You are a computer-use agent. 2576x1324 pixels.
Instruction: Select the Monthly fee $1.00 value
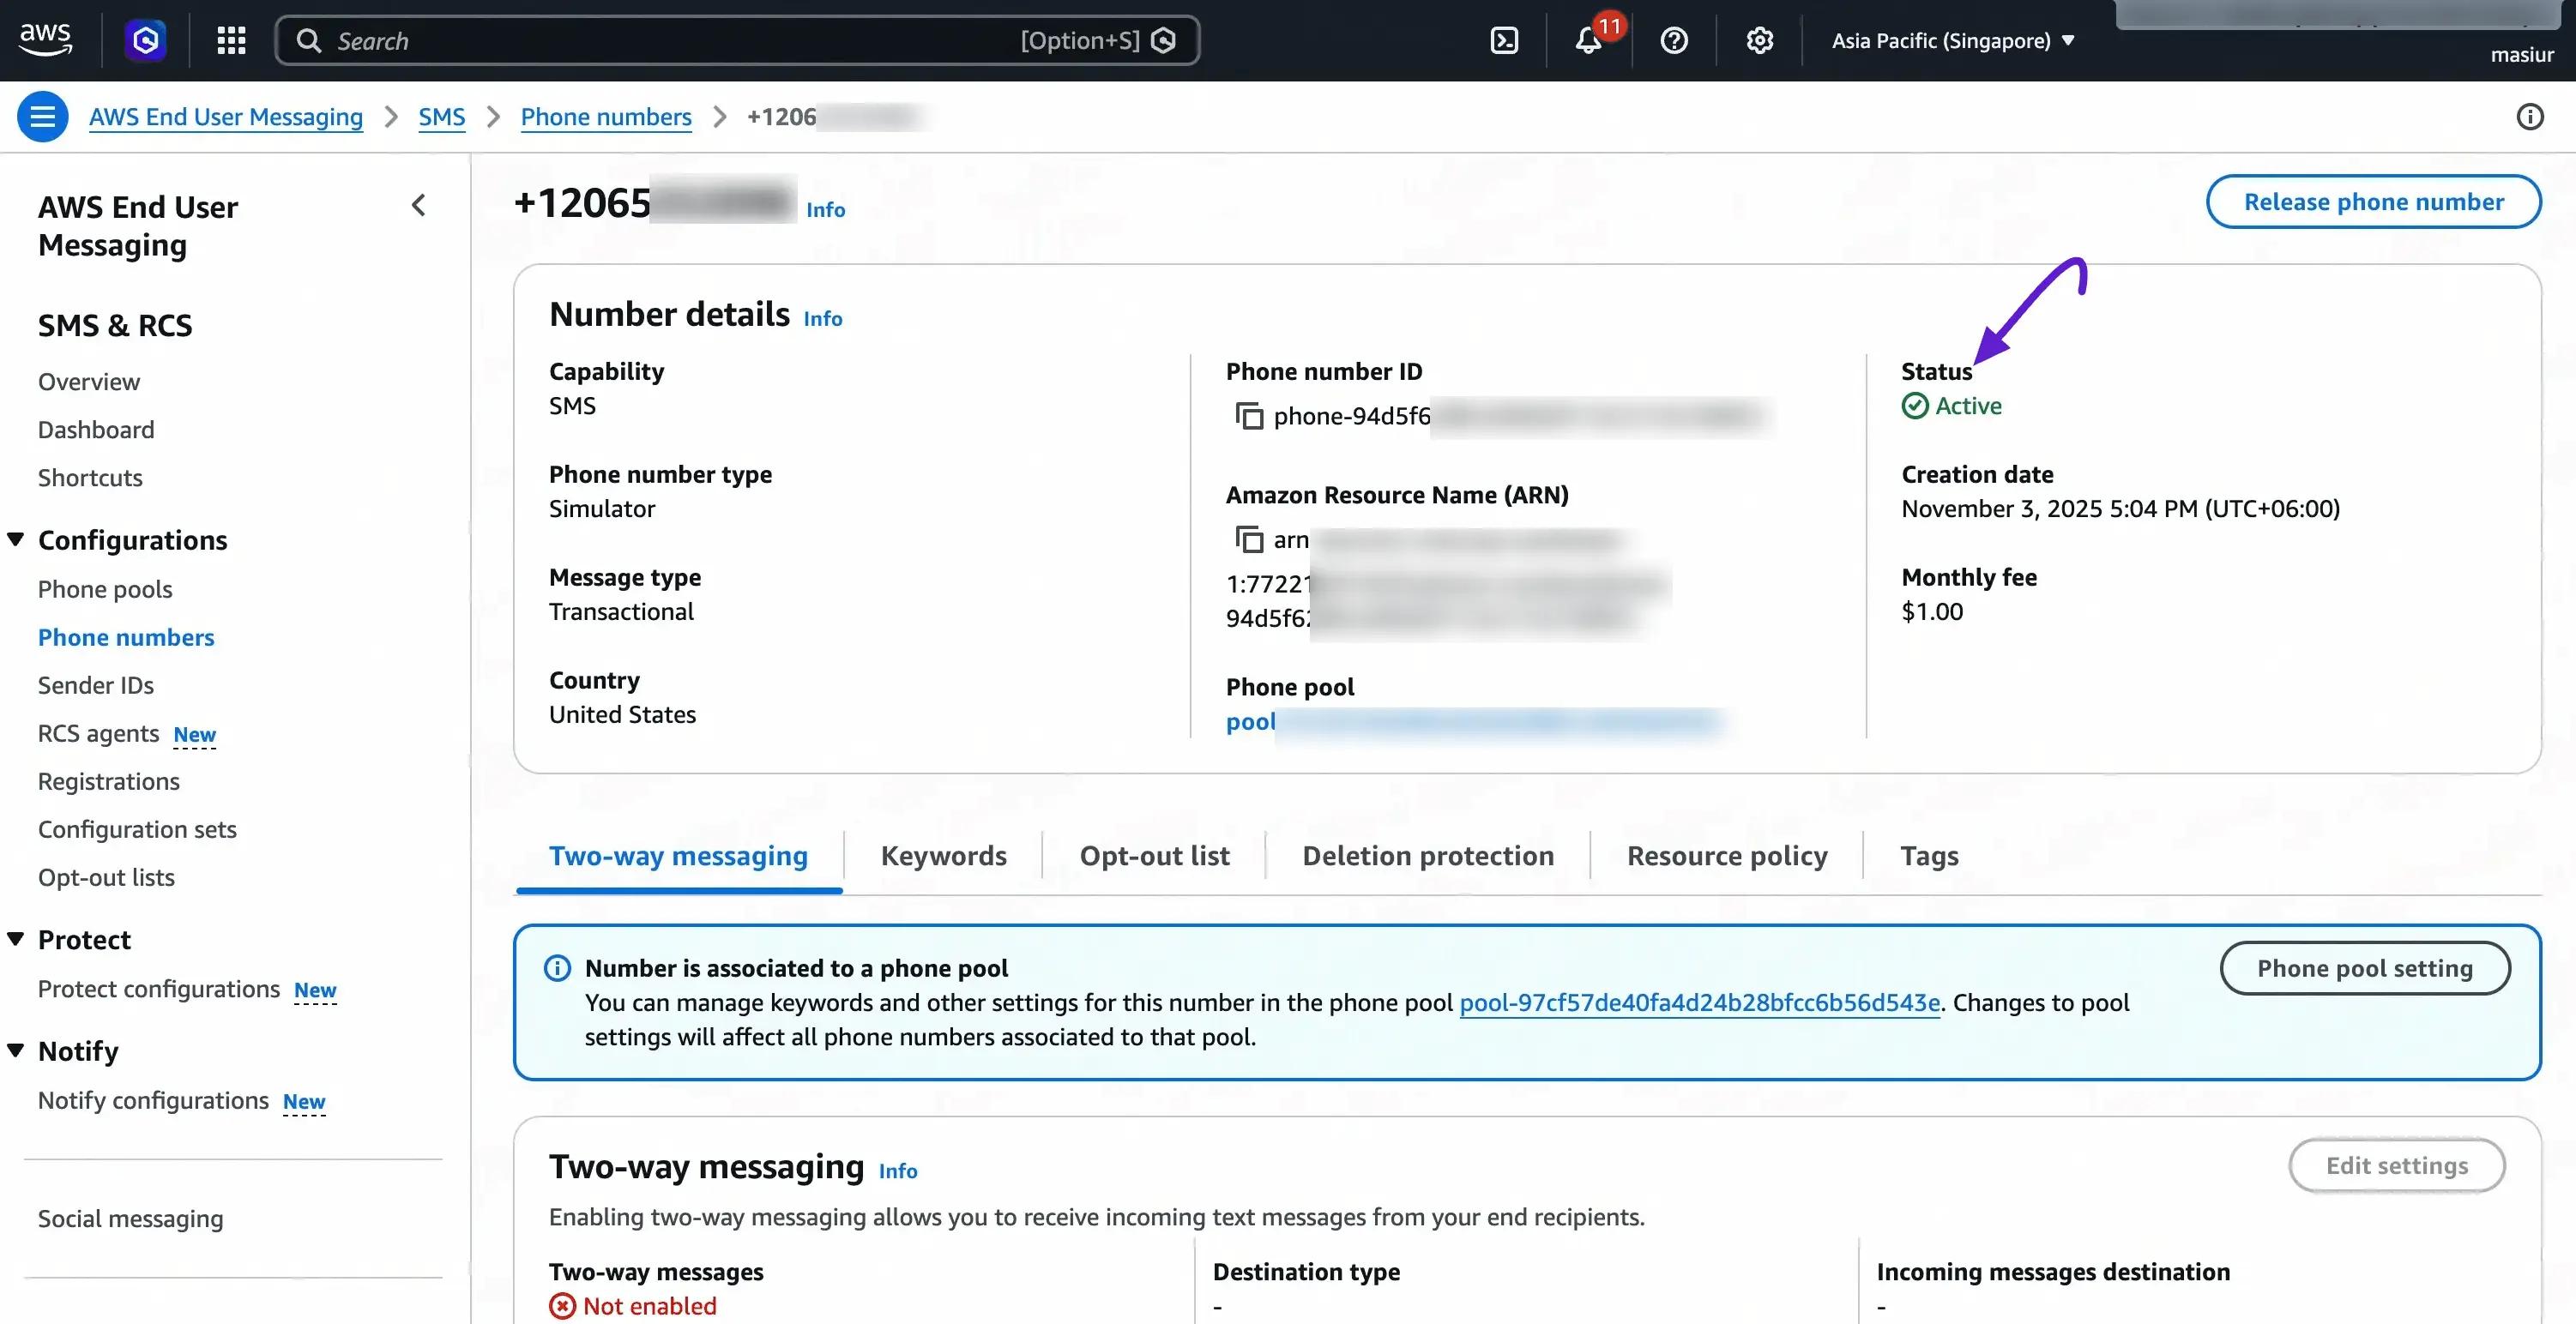point(1932,611)
